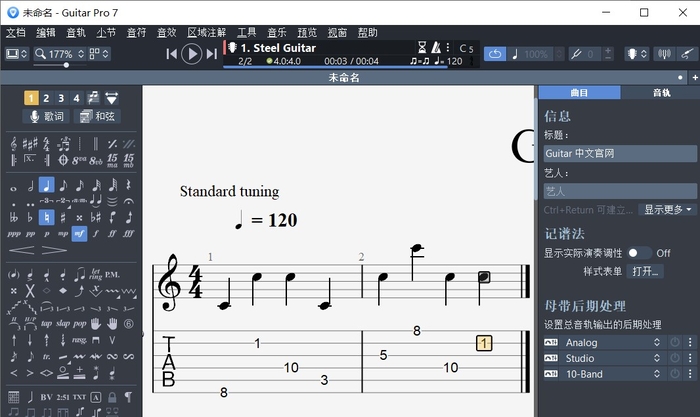Enable the loop playback button
Viewport: 700px width, 417px height.
(x=495, y=54)
